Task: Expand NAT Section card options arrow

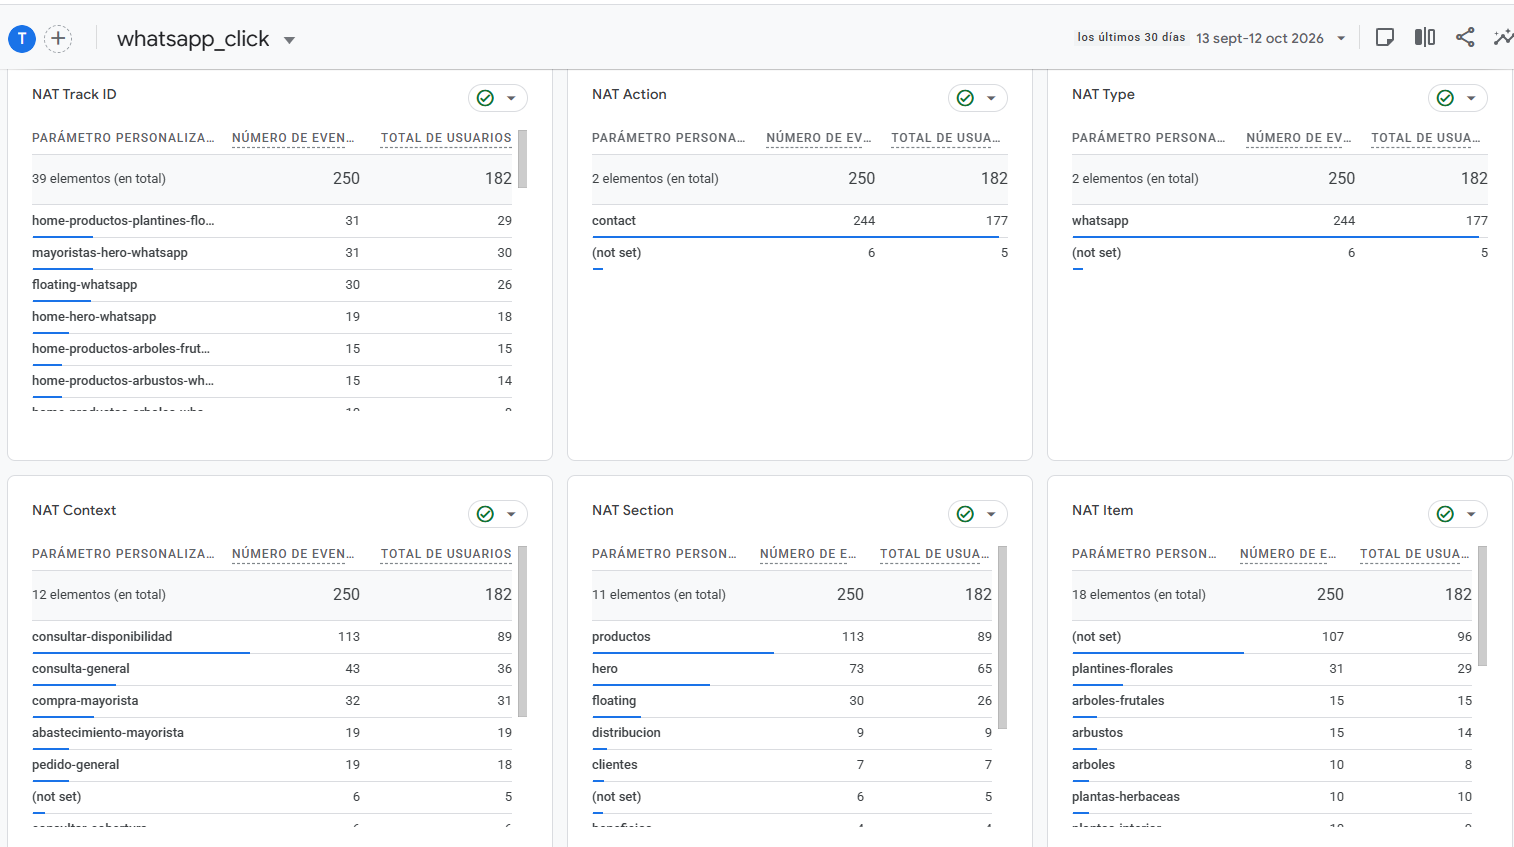Action: coord(991,514)
